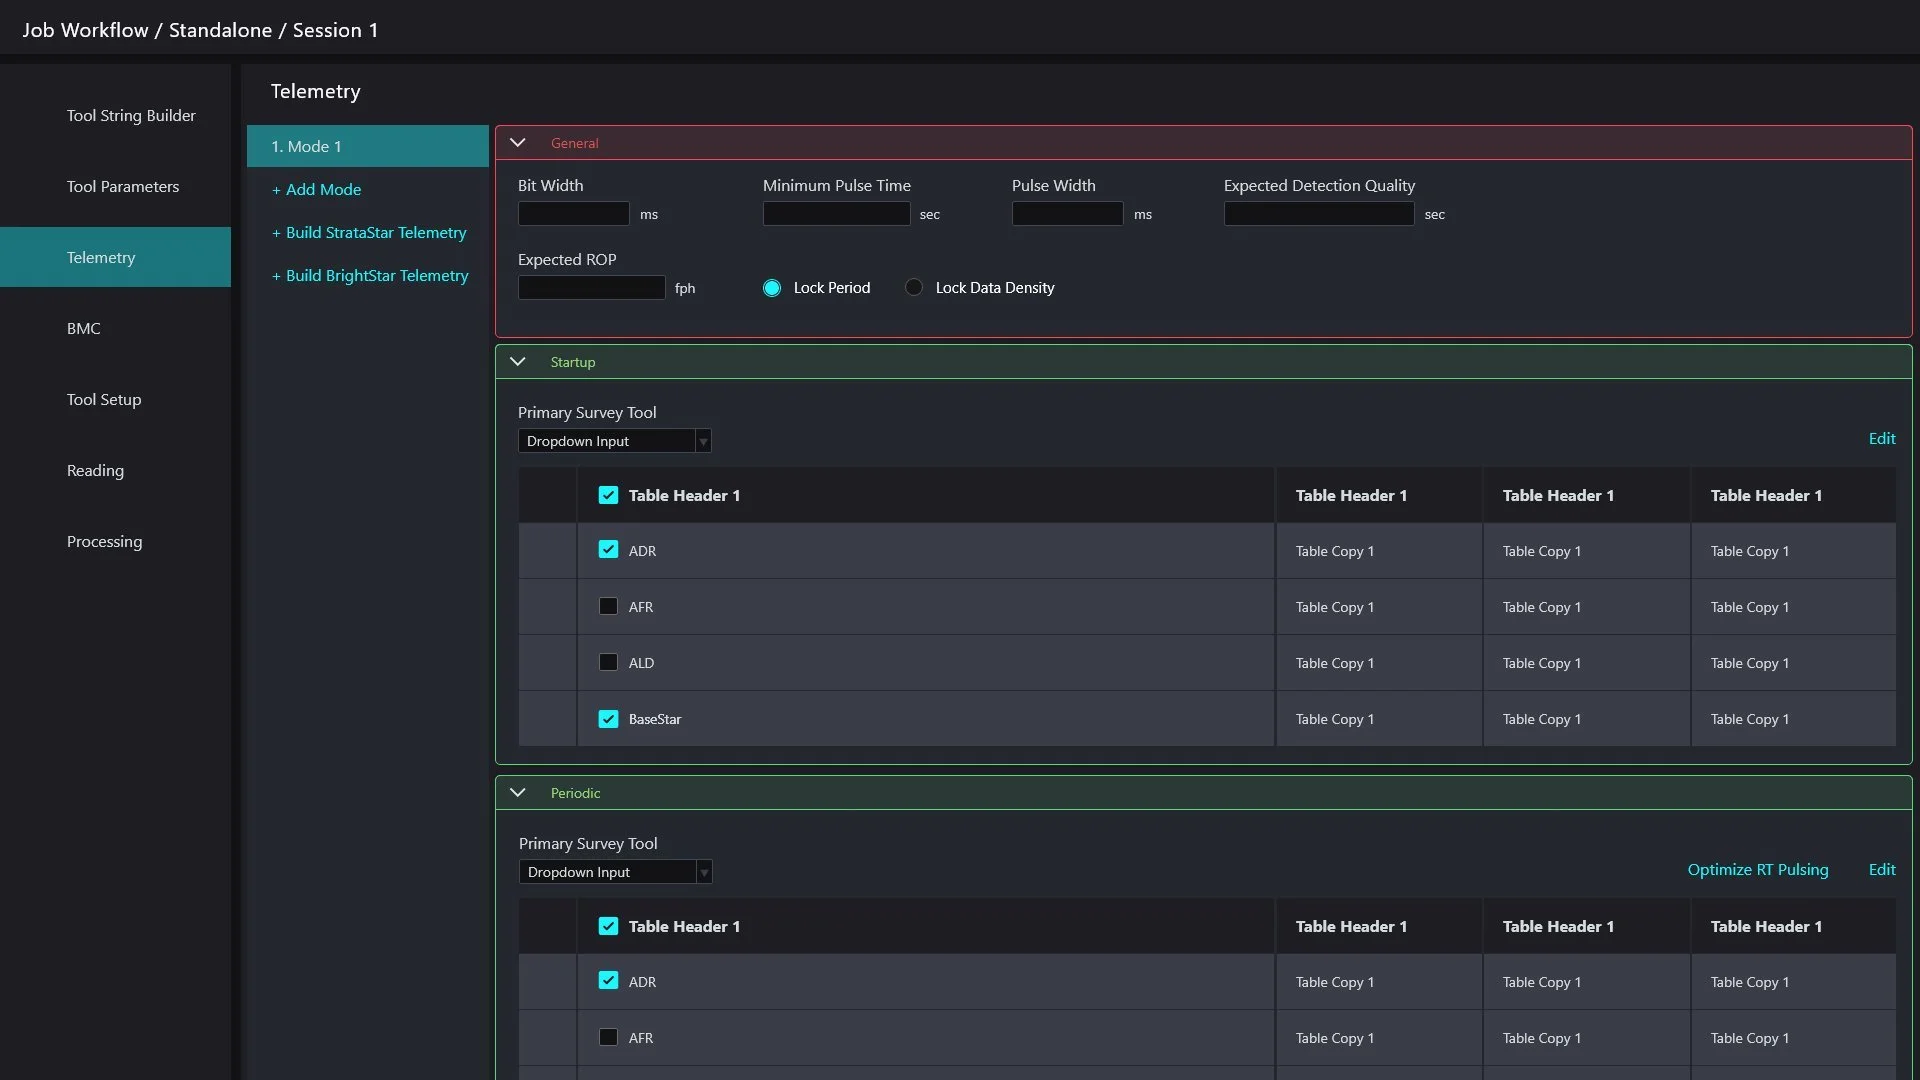Check the AFR checkbox in Startup table
This screenshot has width=1920, height=1080.
coord(608,606)
